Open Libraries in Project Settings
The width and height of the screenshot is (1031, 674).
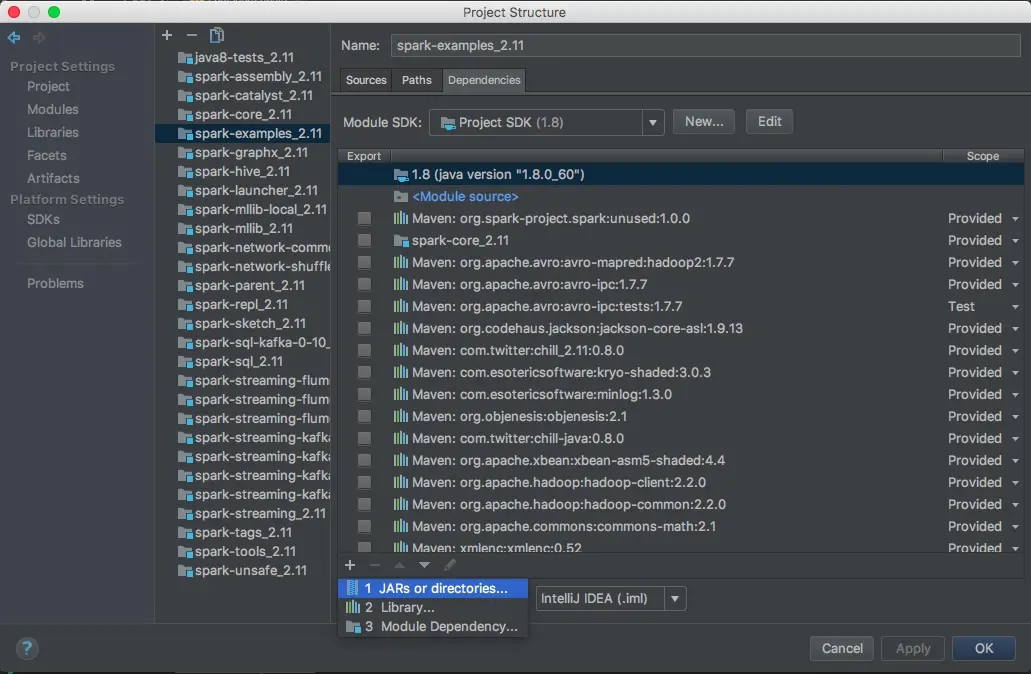click(x=53, y=132)
